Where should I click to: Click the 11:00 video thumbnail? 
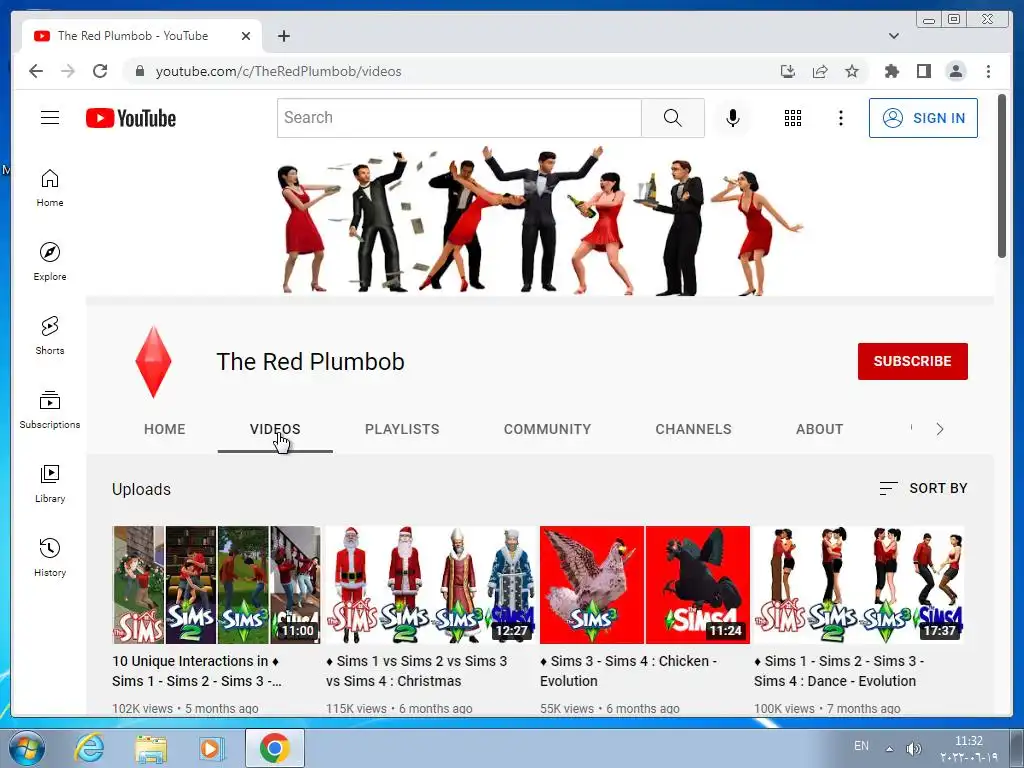(x=216, y=585)
